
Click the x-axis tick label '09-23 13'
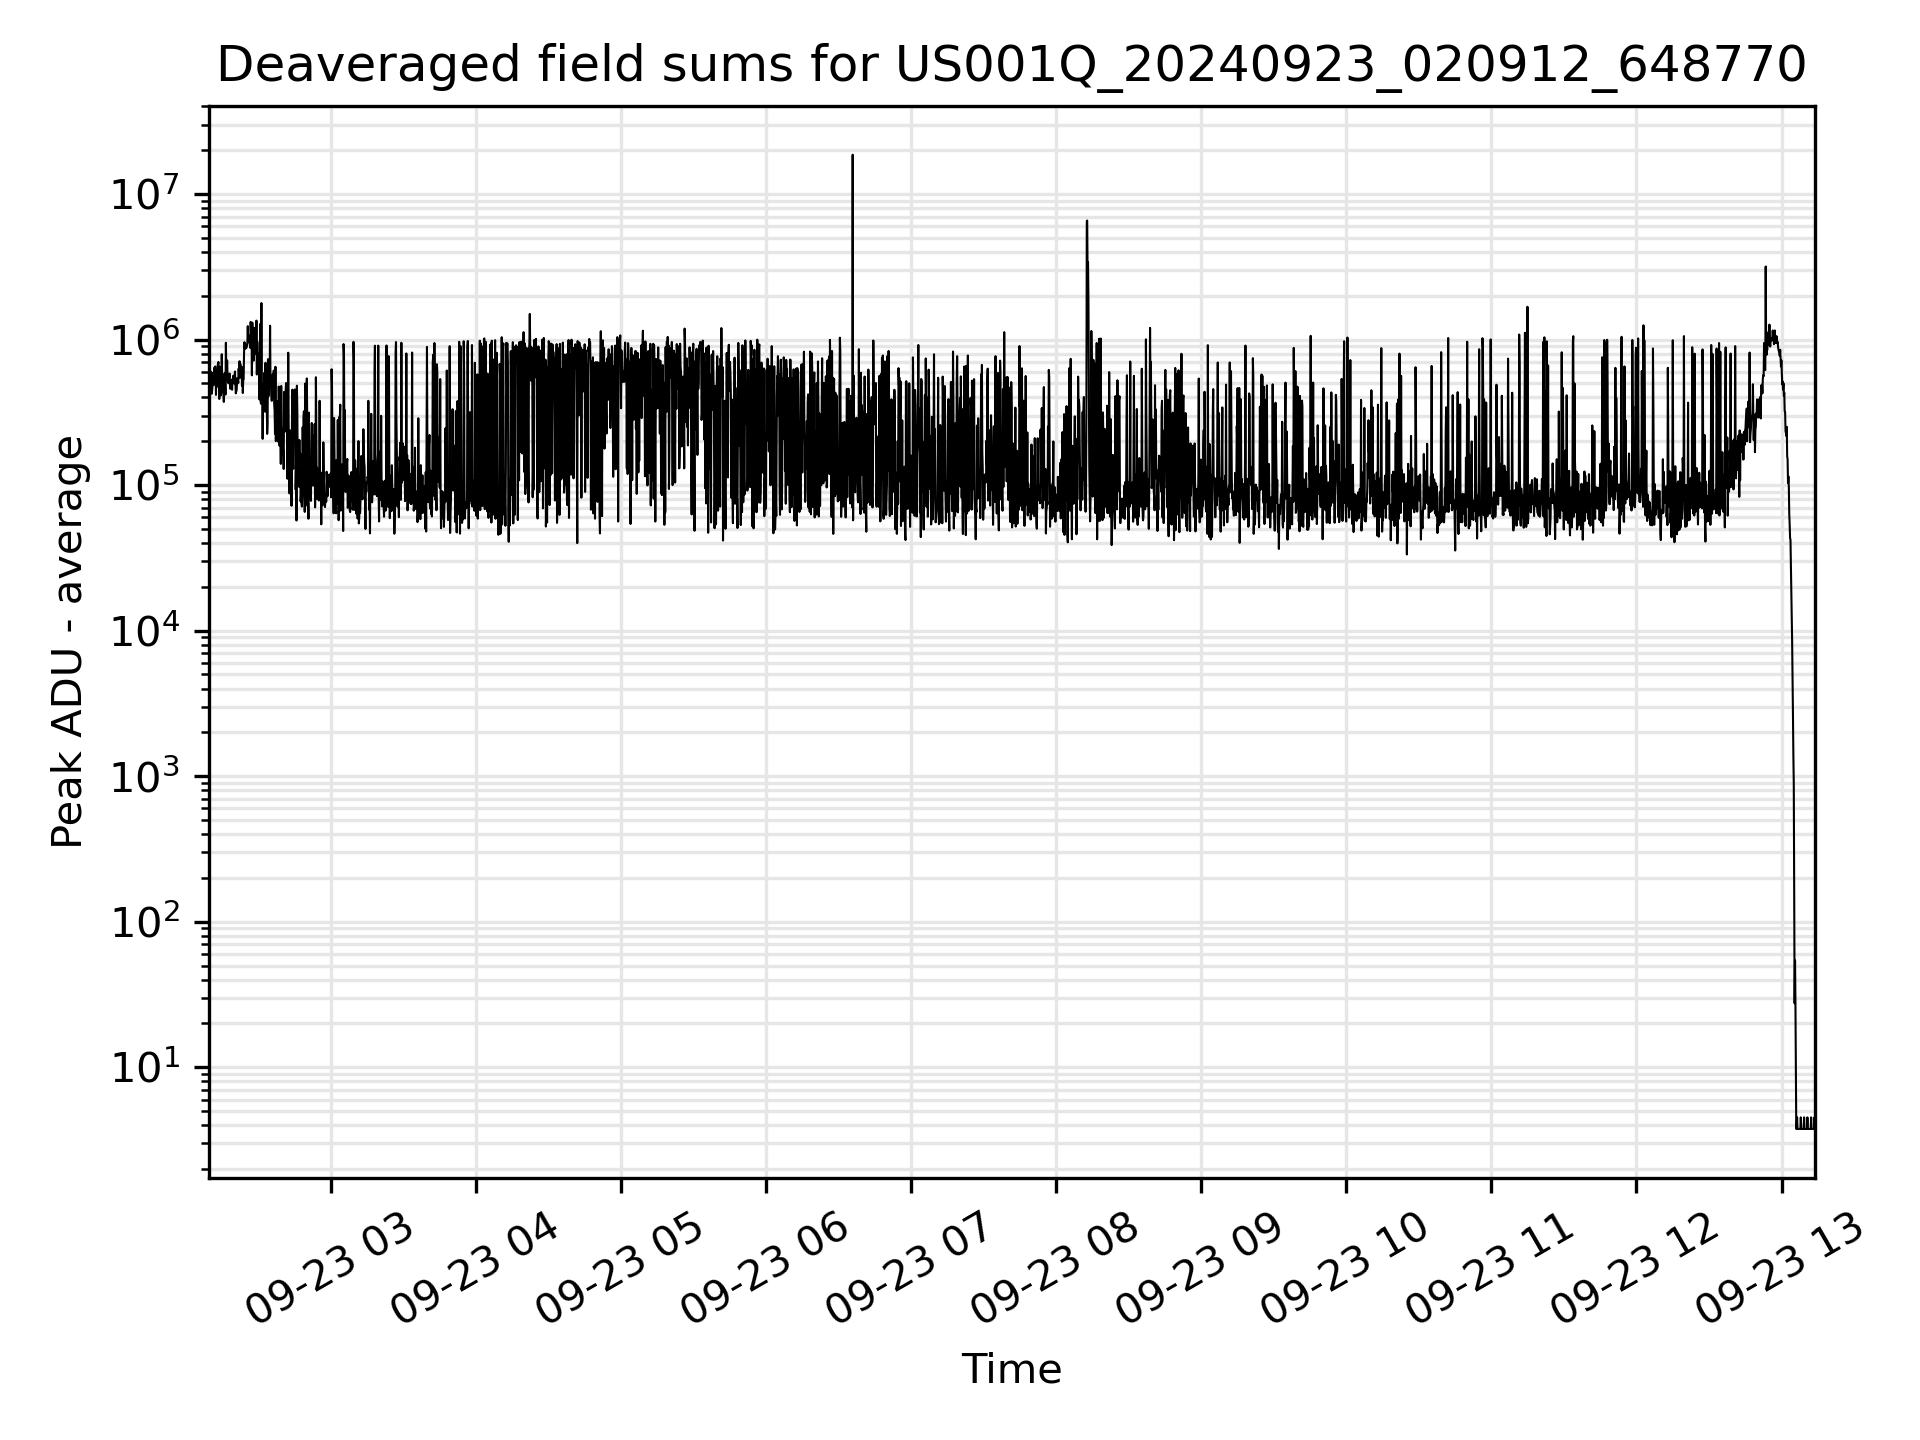coord(1780,1270)
